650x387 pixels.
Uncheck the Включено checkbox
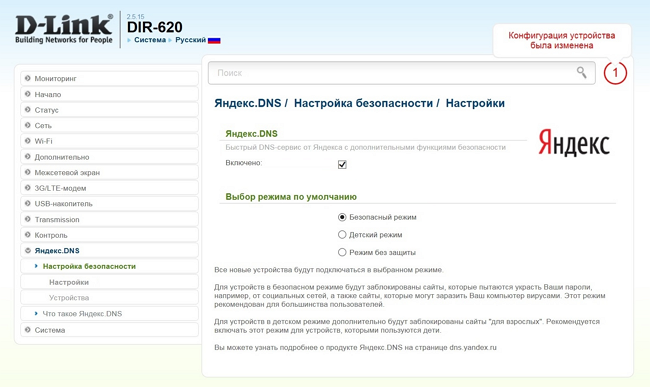click(x=342, y=164)
